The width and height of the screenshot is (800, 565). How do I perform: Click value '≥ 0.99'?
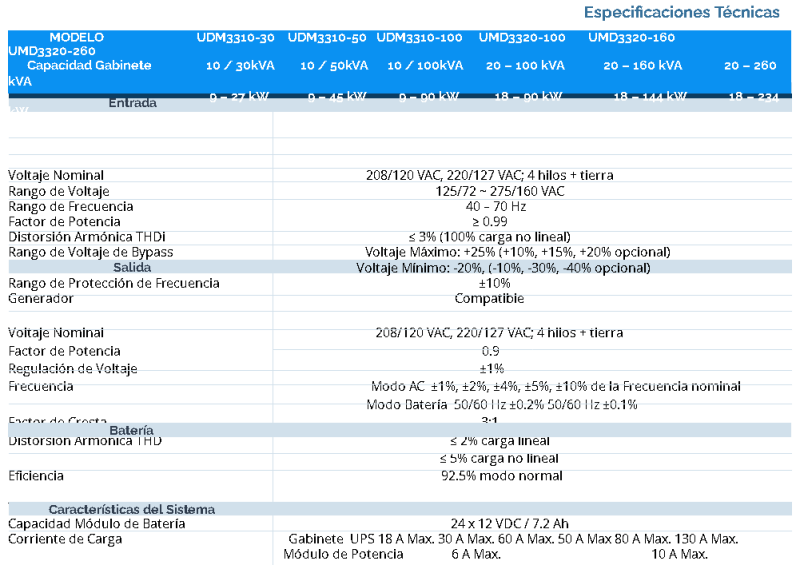click(489, 222)
